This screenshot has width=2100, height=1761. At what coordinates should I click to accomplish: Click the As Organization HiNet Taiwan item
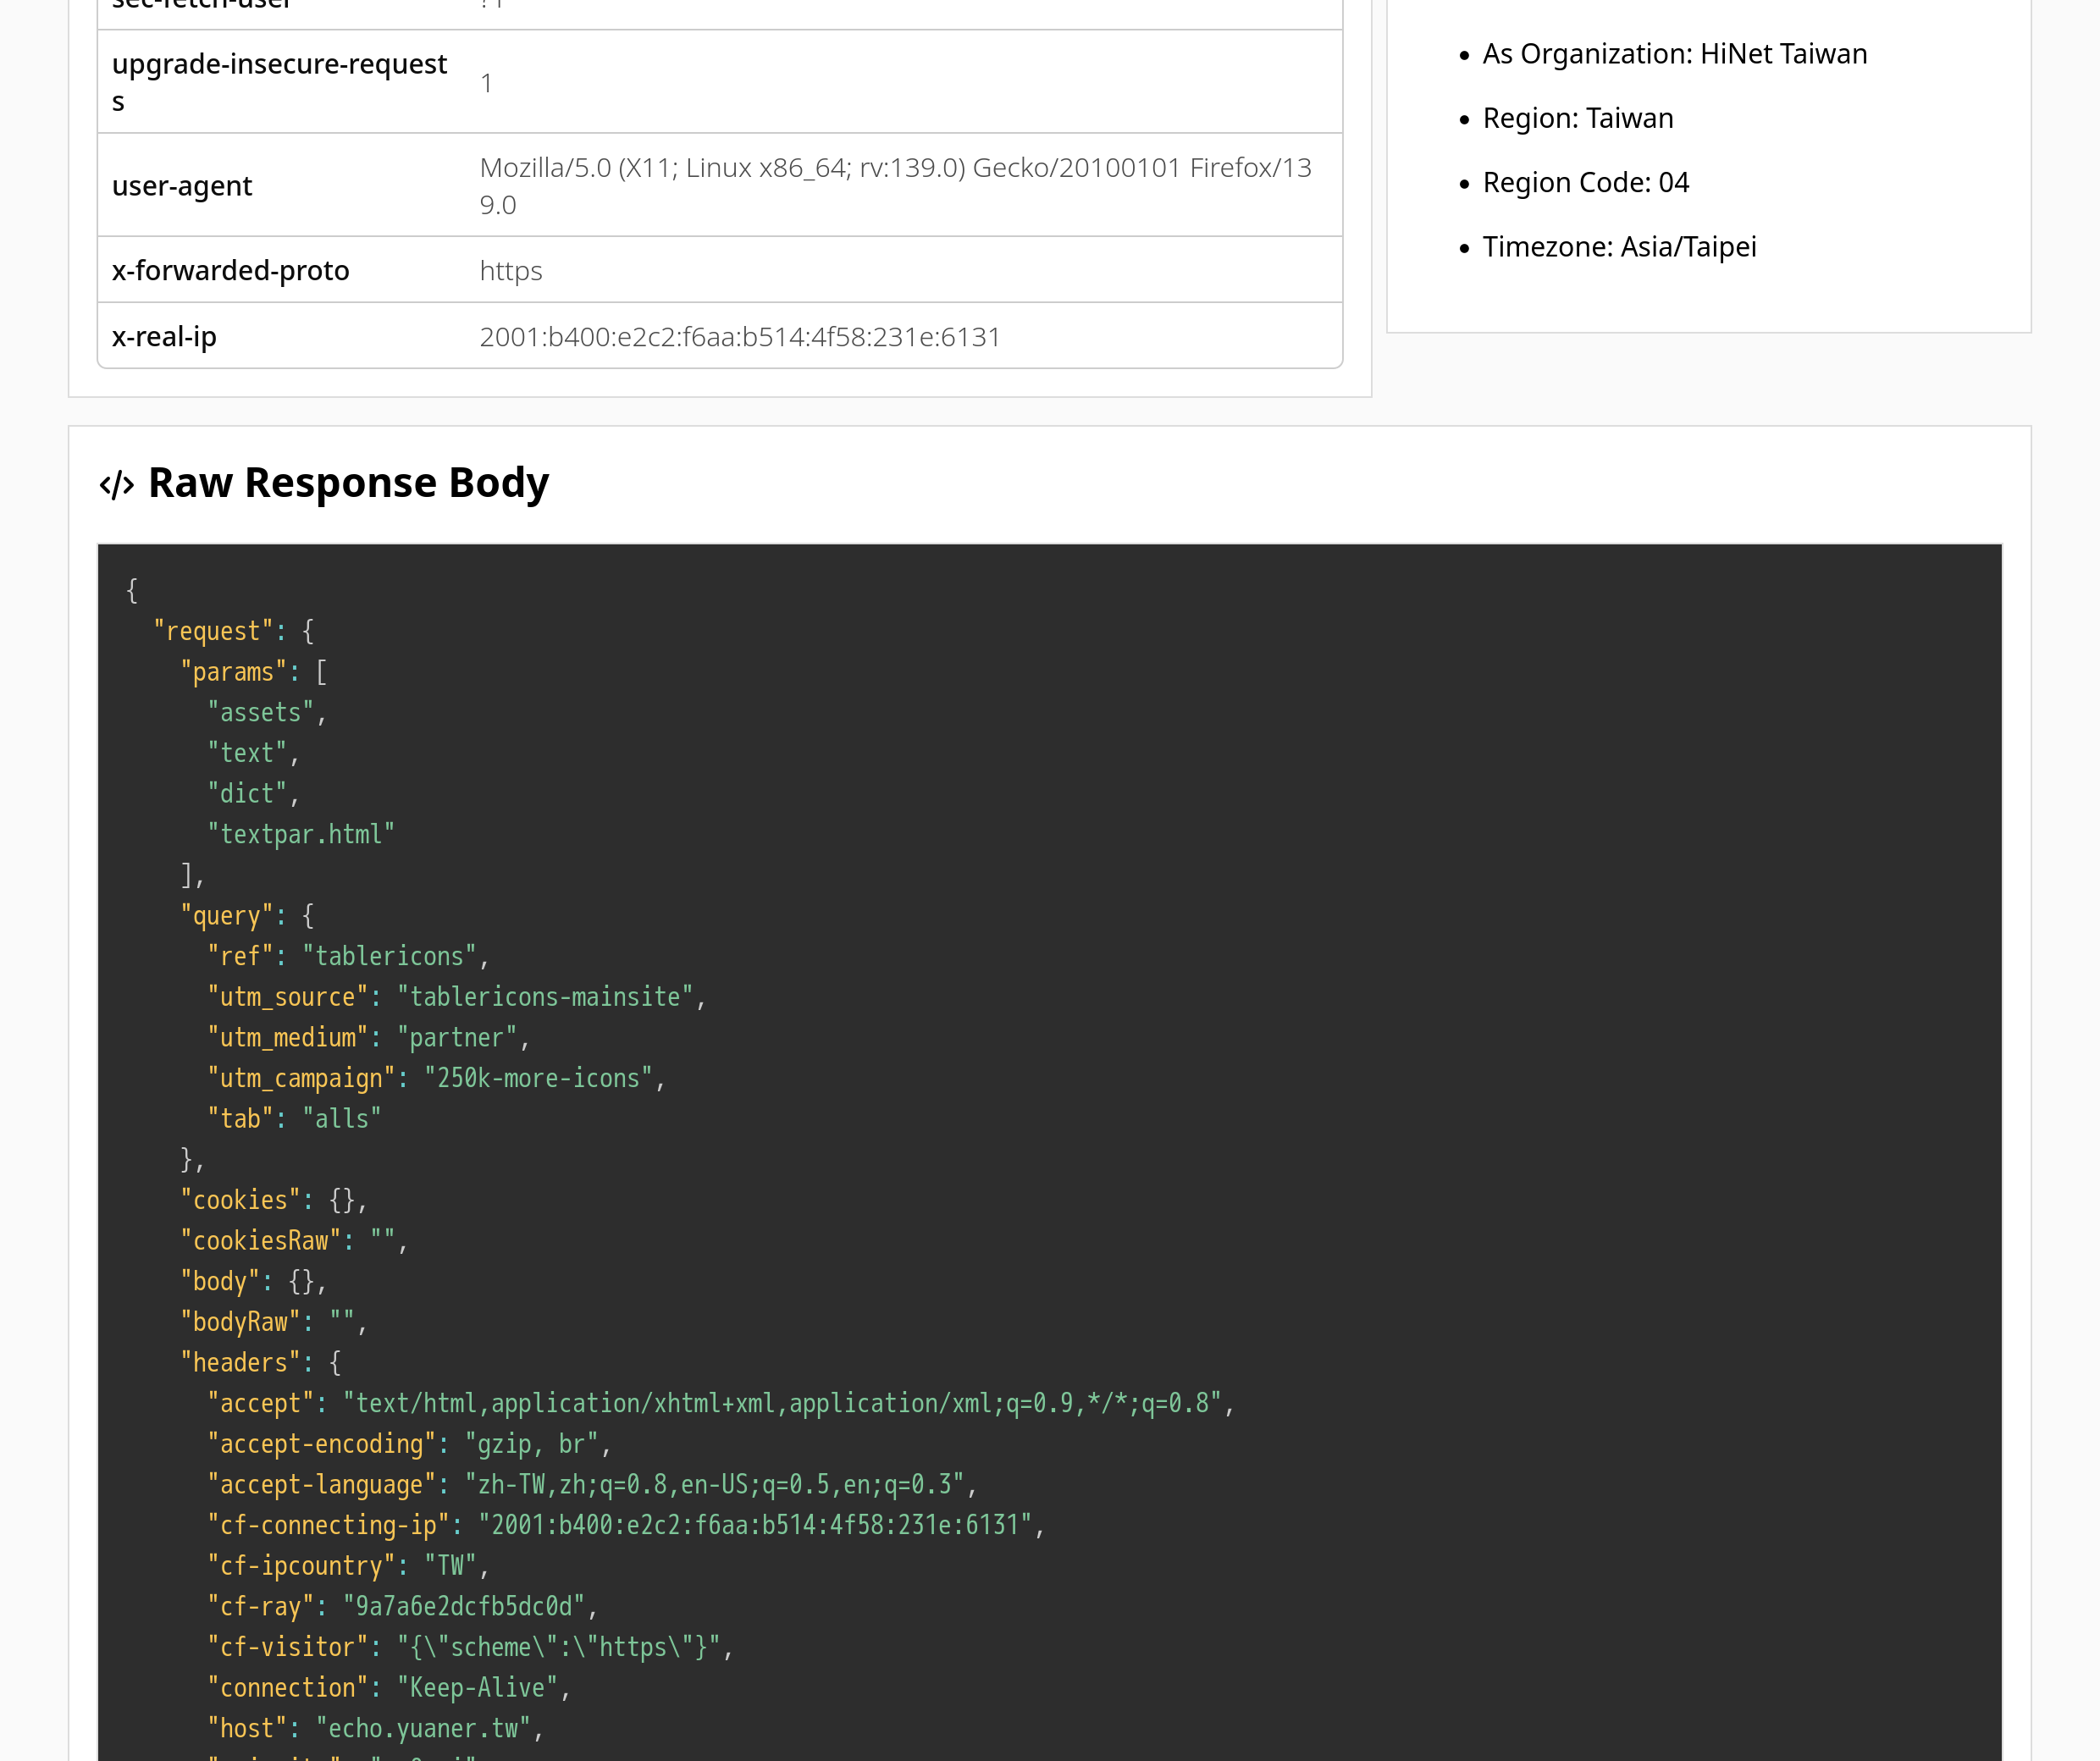point(1674,54)
